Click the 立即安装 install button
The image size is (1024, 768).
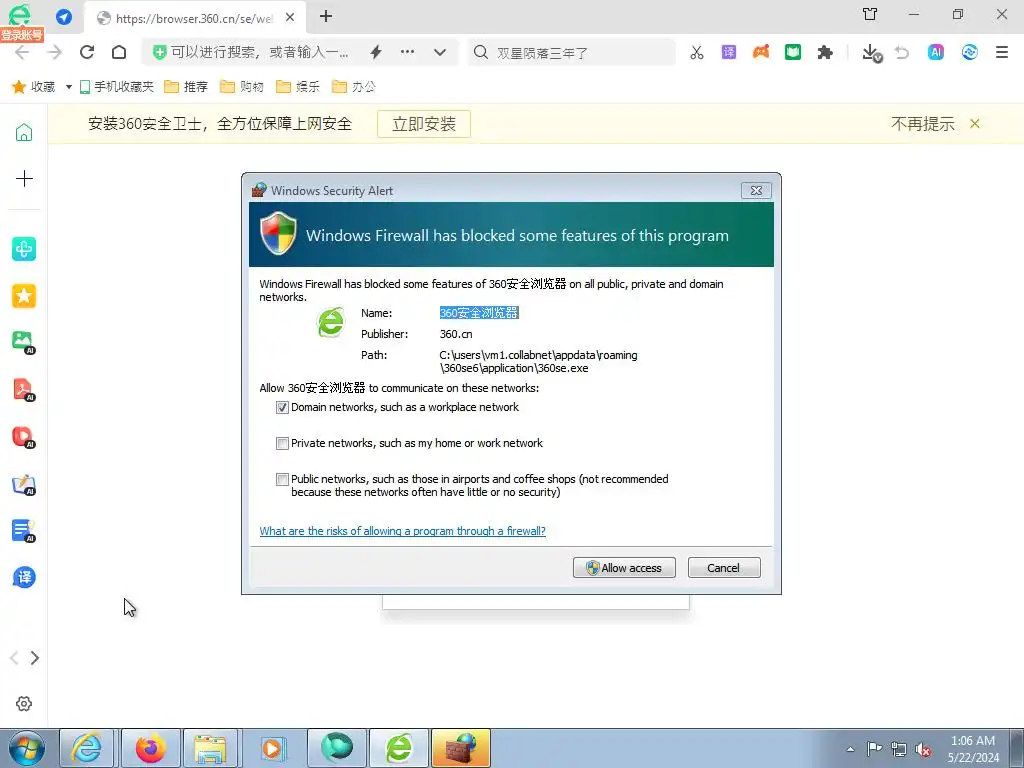(x=424, y=124)
